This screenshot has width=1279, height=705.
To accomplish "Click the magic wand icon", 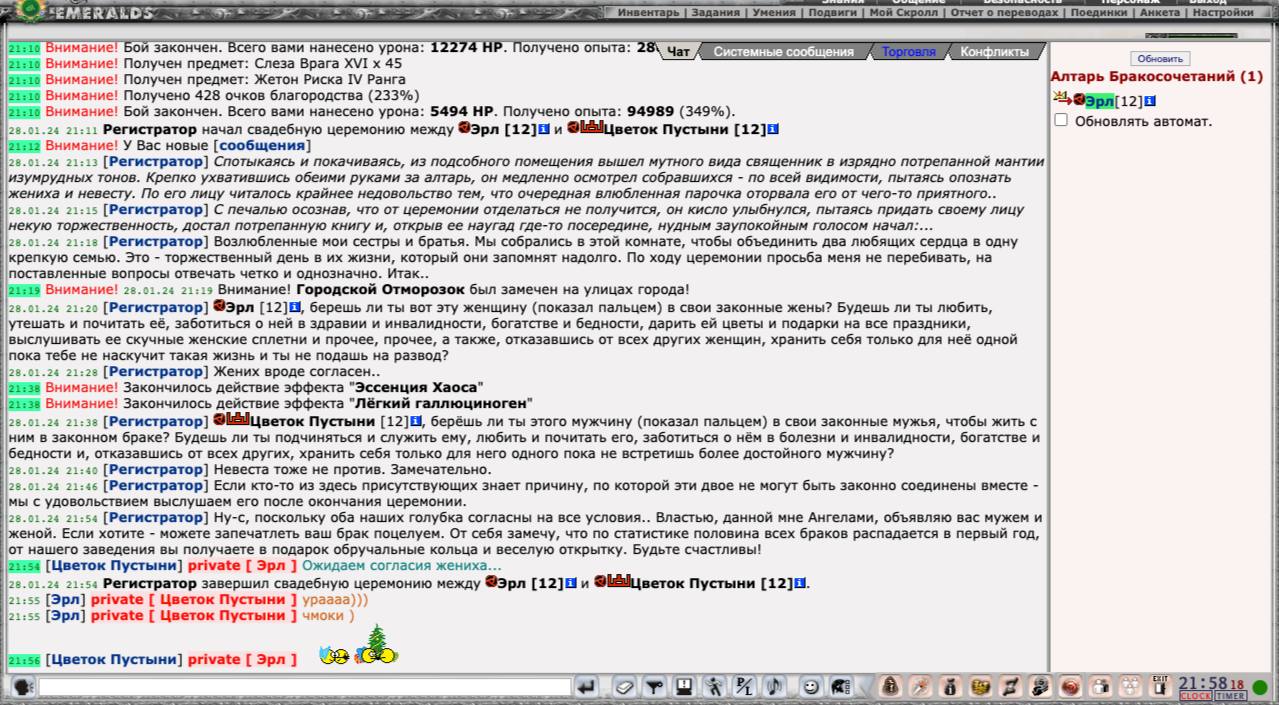I will [921, 687].
